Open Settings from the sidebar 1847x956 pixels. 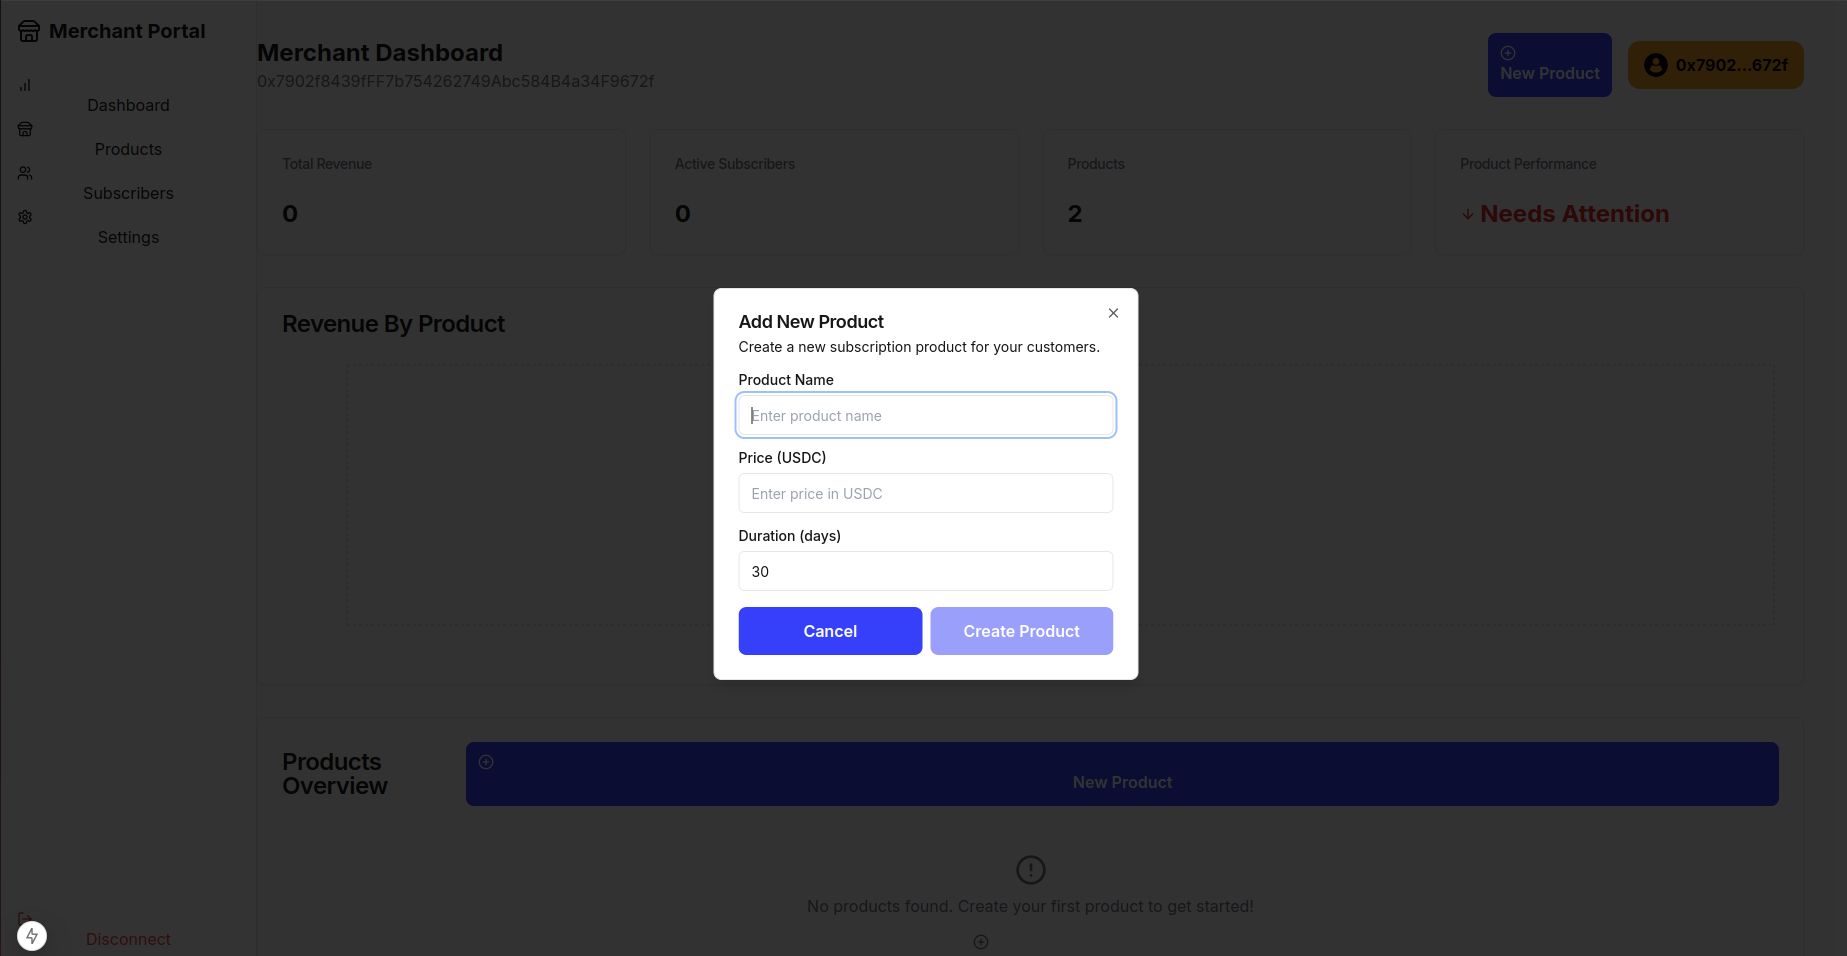tap(128, 237)
